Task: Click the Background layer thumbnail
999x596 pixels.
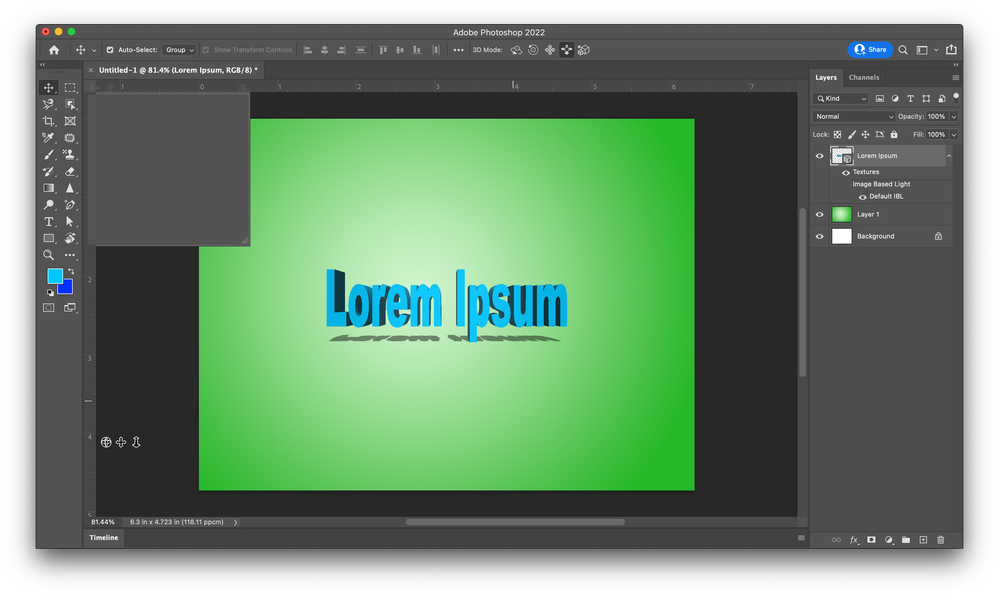Action: pos(841,235)
